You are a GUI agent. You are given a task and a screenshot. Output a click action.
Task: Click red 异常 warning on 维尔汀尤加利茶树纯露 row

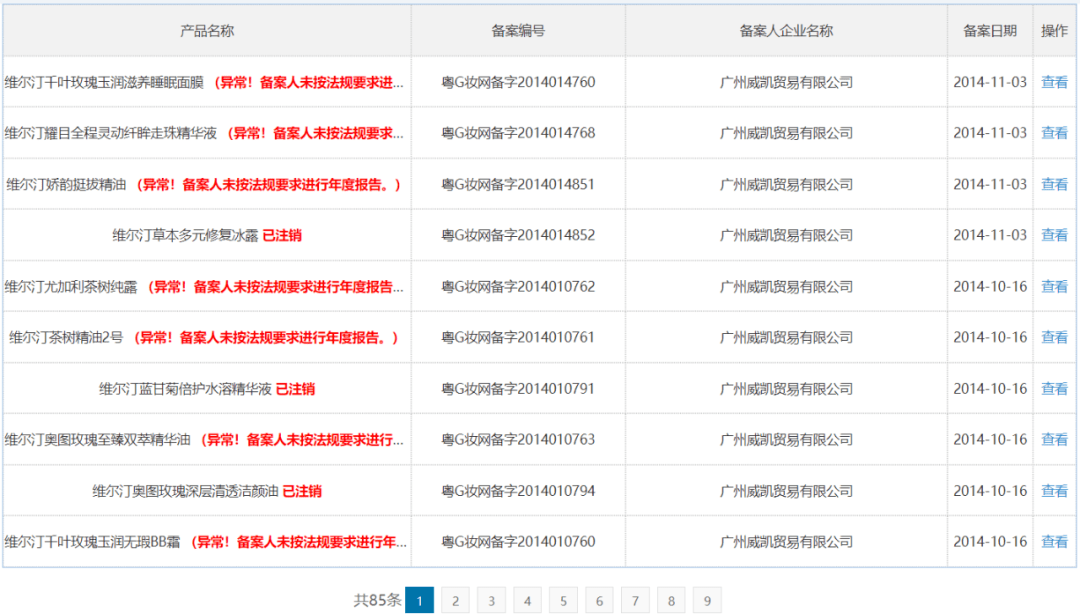point(276,286)
